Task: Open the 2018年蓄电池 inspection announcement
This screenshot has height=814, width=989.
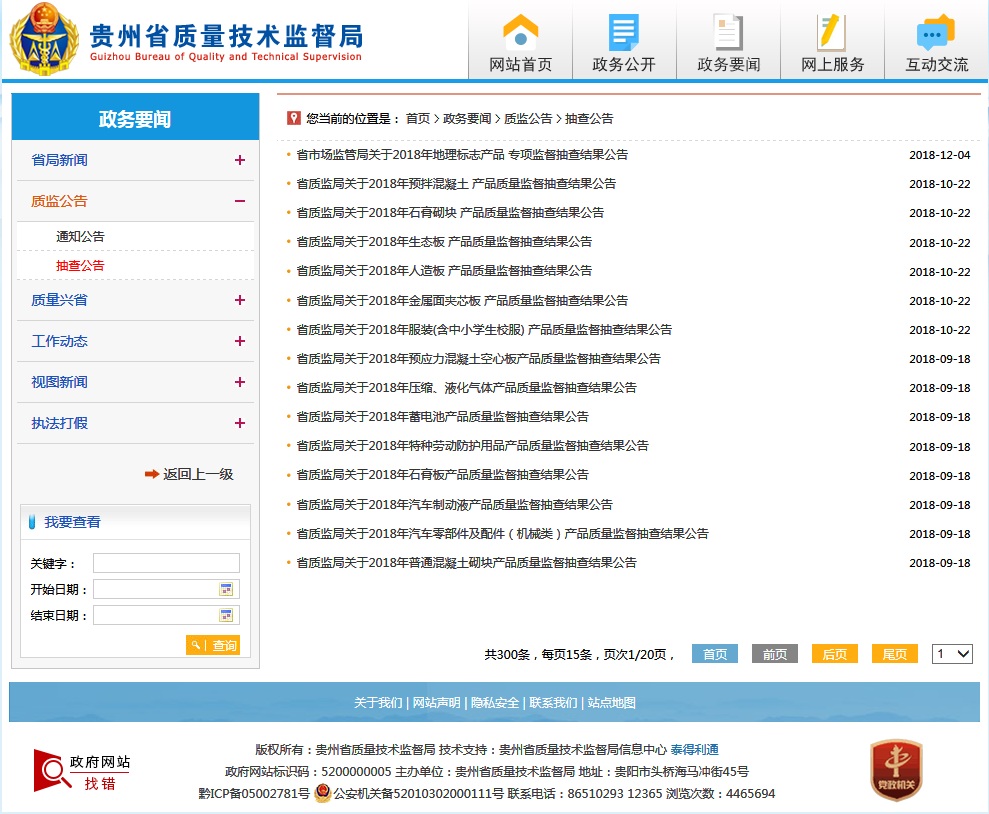Action: 442,417
